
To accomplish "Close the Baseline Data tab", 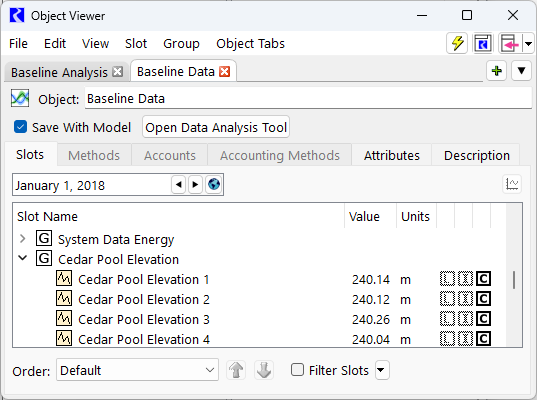I will (225, 72).
